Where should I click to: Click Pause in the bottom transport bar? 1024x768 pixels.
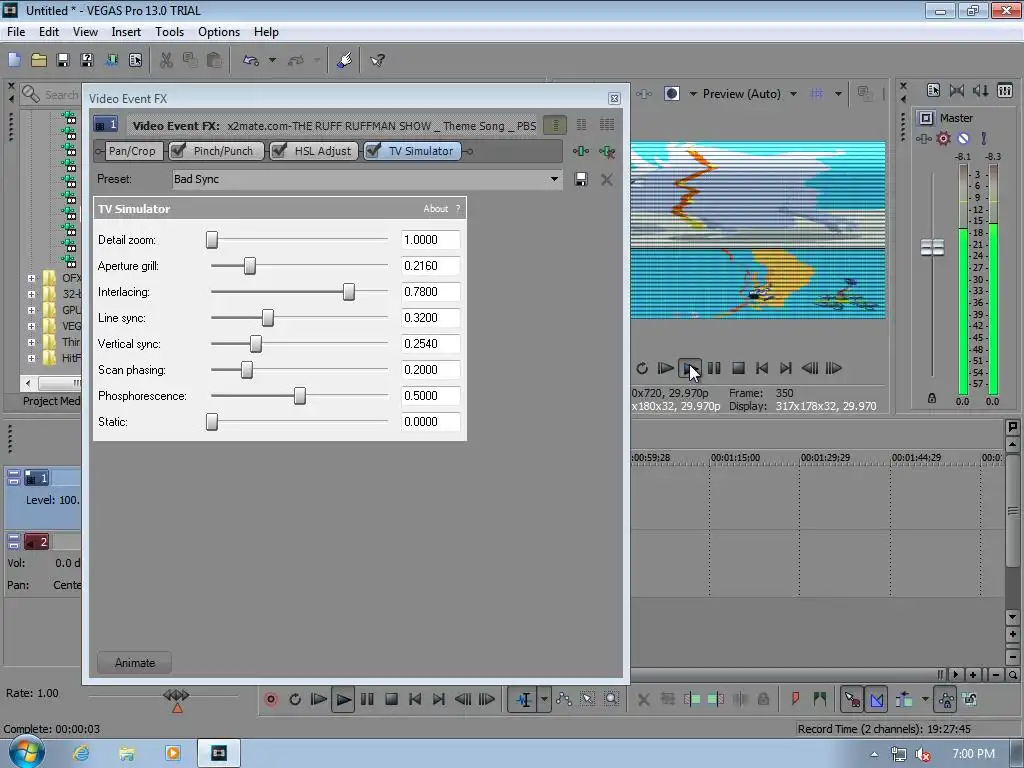367,699
